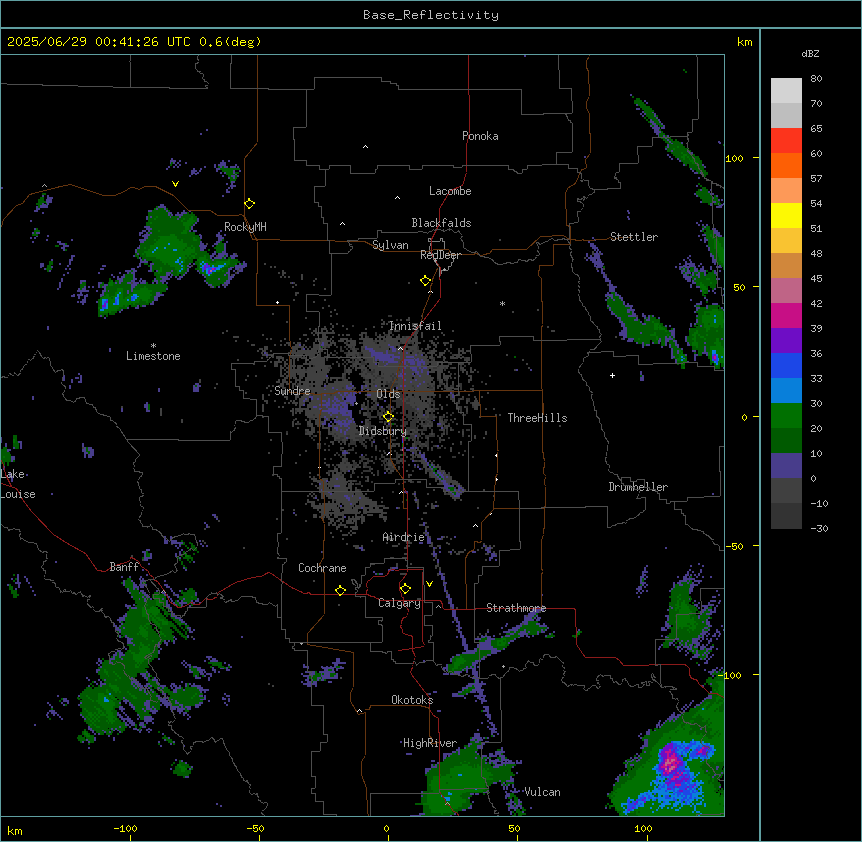Click the white asterisk marker above Limestone

point(153,346)
